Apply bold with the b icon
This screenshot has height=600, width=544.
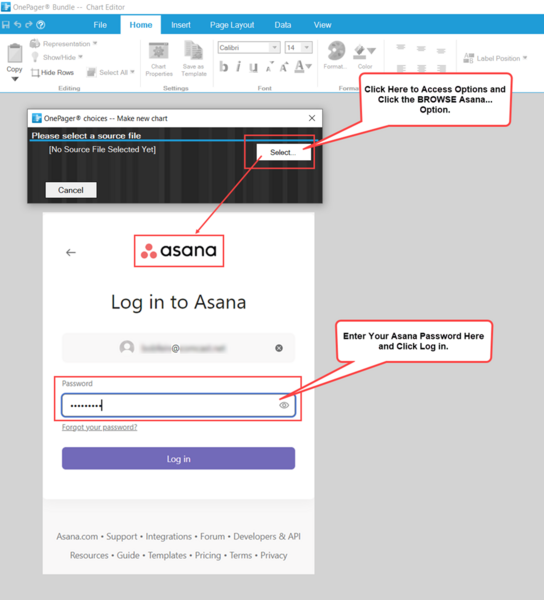(224, 67)
